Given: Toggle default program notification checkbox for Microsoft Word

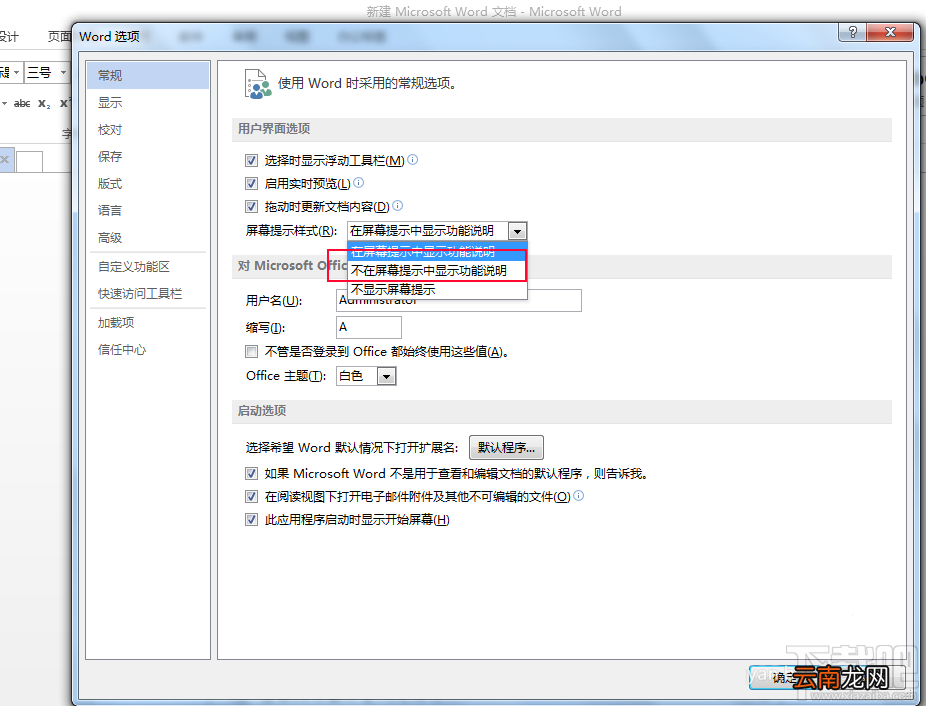Looking at the screenshot, I should (252, 473).
